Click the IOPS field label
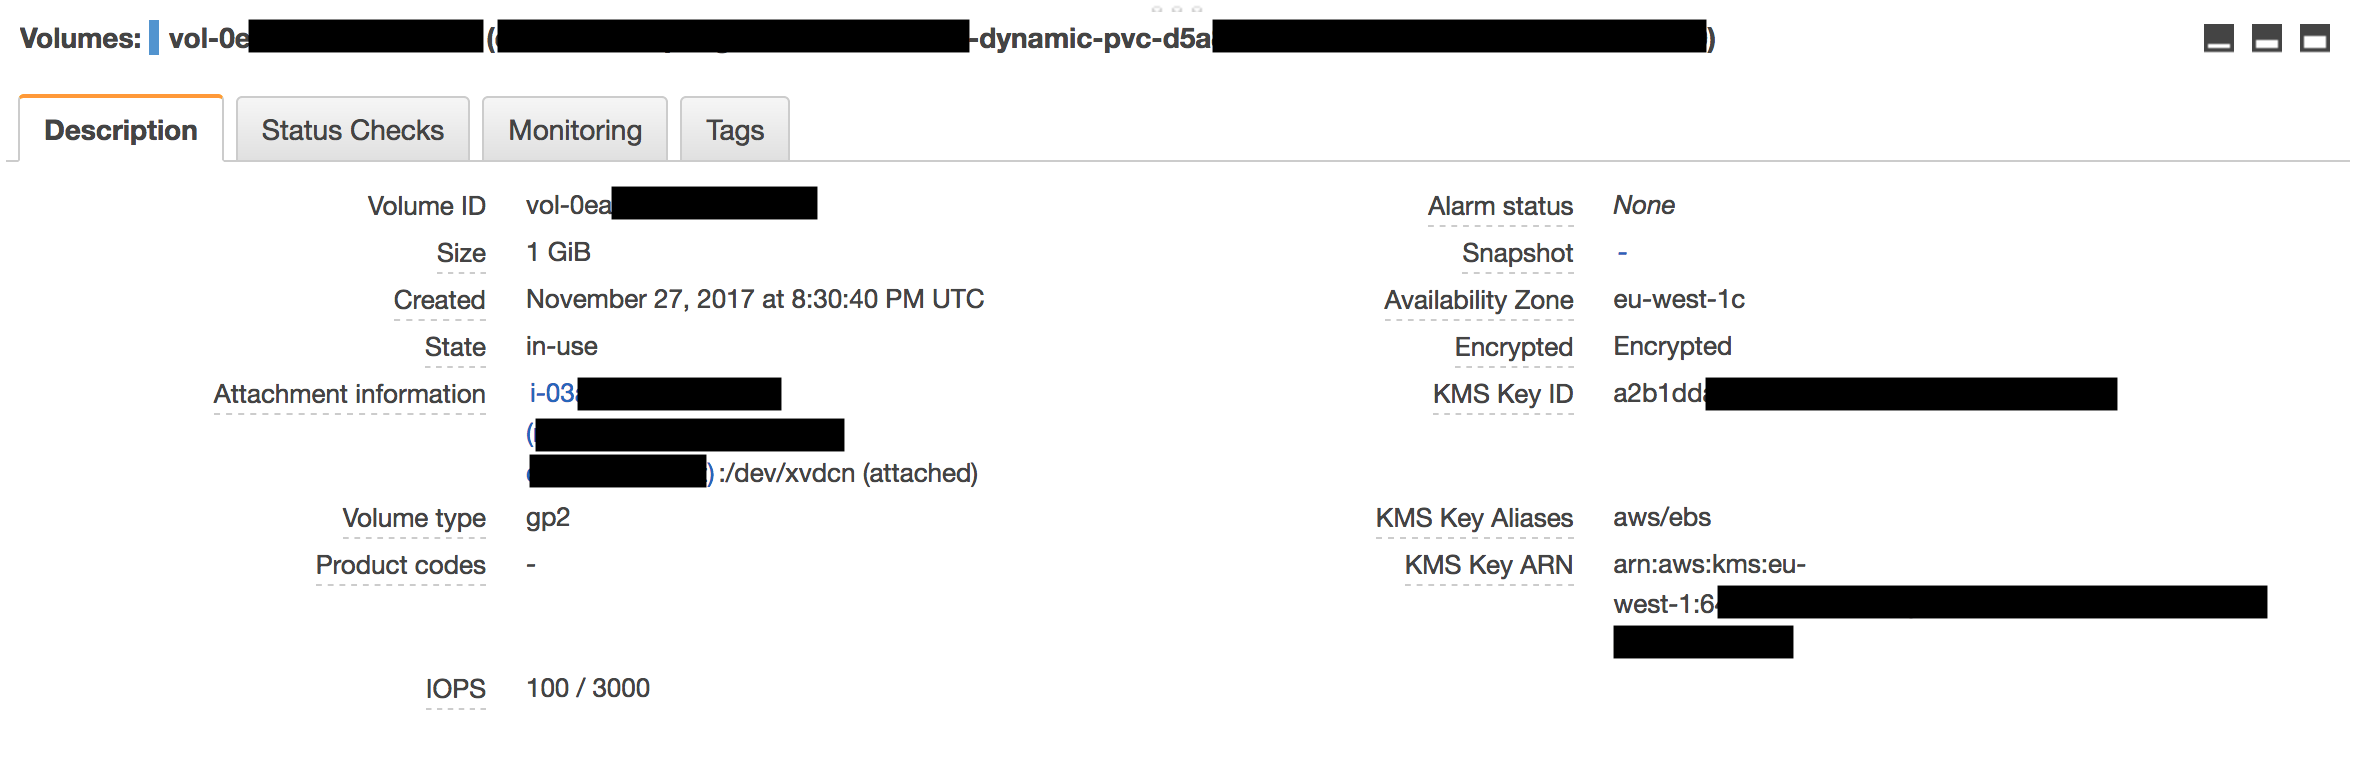The height and width of the screenshot is (770, 2362). [456, 689]
